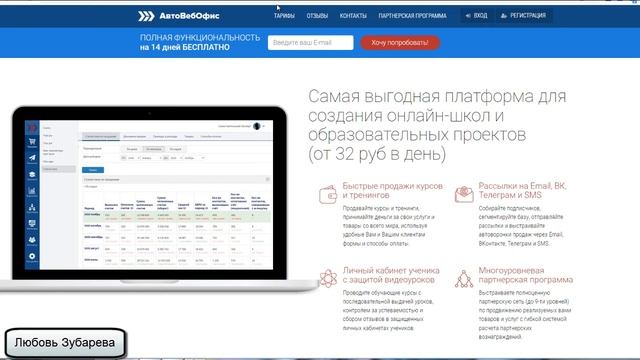Screen dimensions: 640x360
Task: Click the АвтоВебОфис logo
Action: click(178, 16)
